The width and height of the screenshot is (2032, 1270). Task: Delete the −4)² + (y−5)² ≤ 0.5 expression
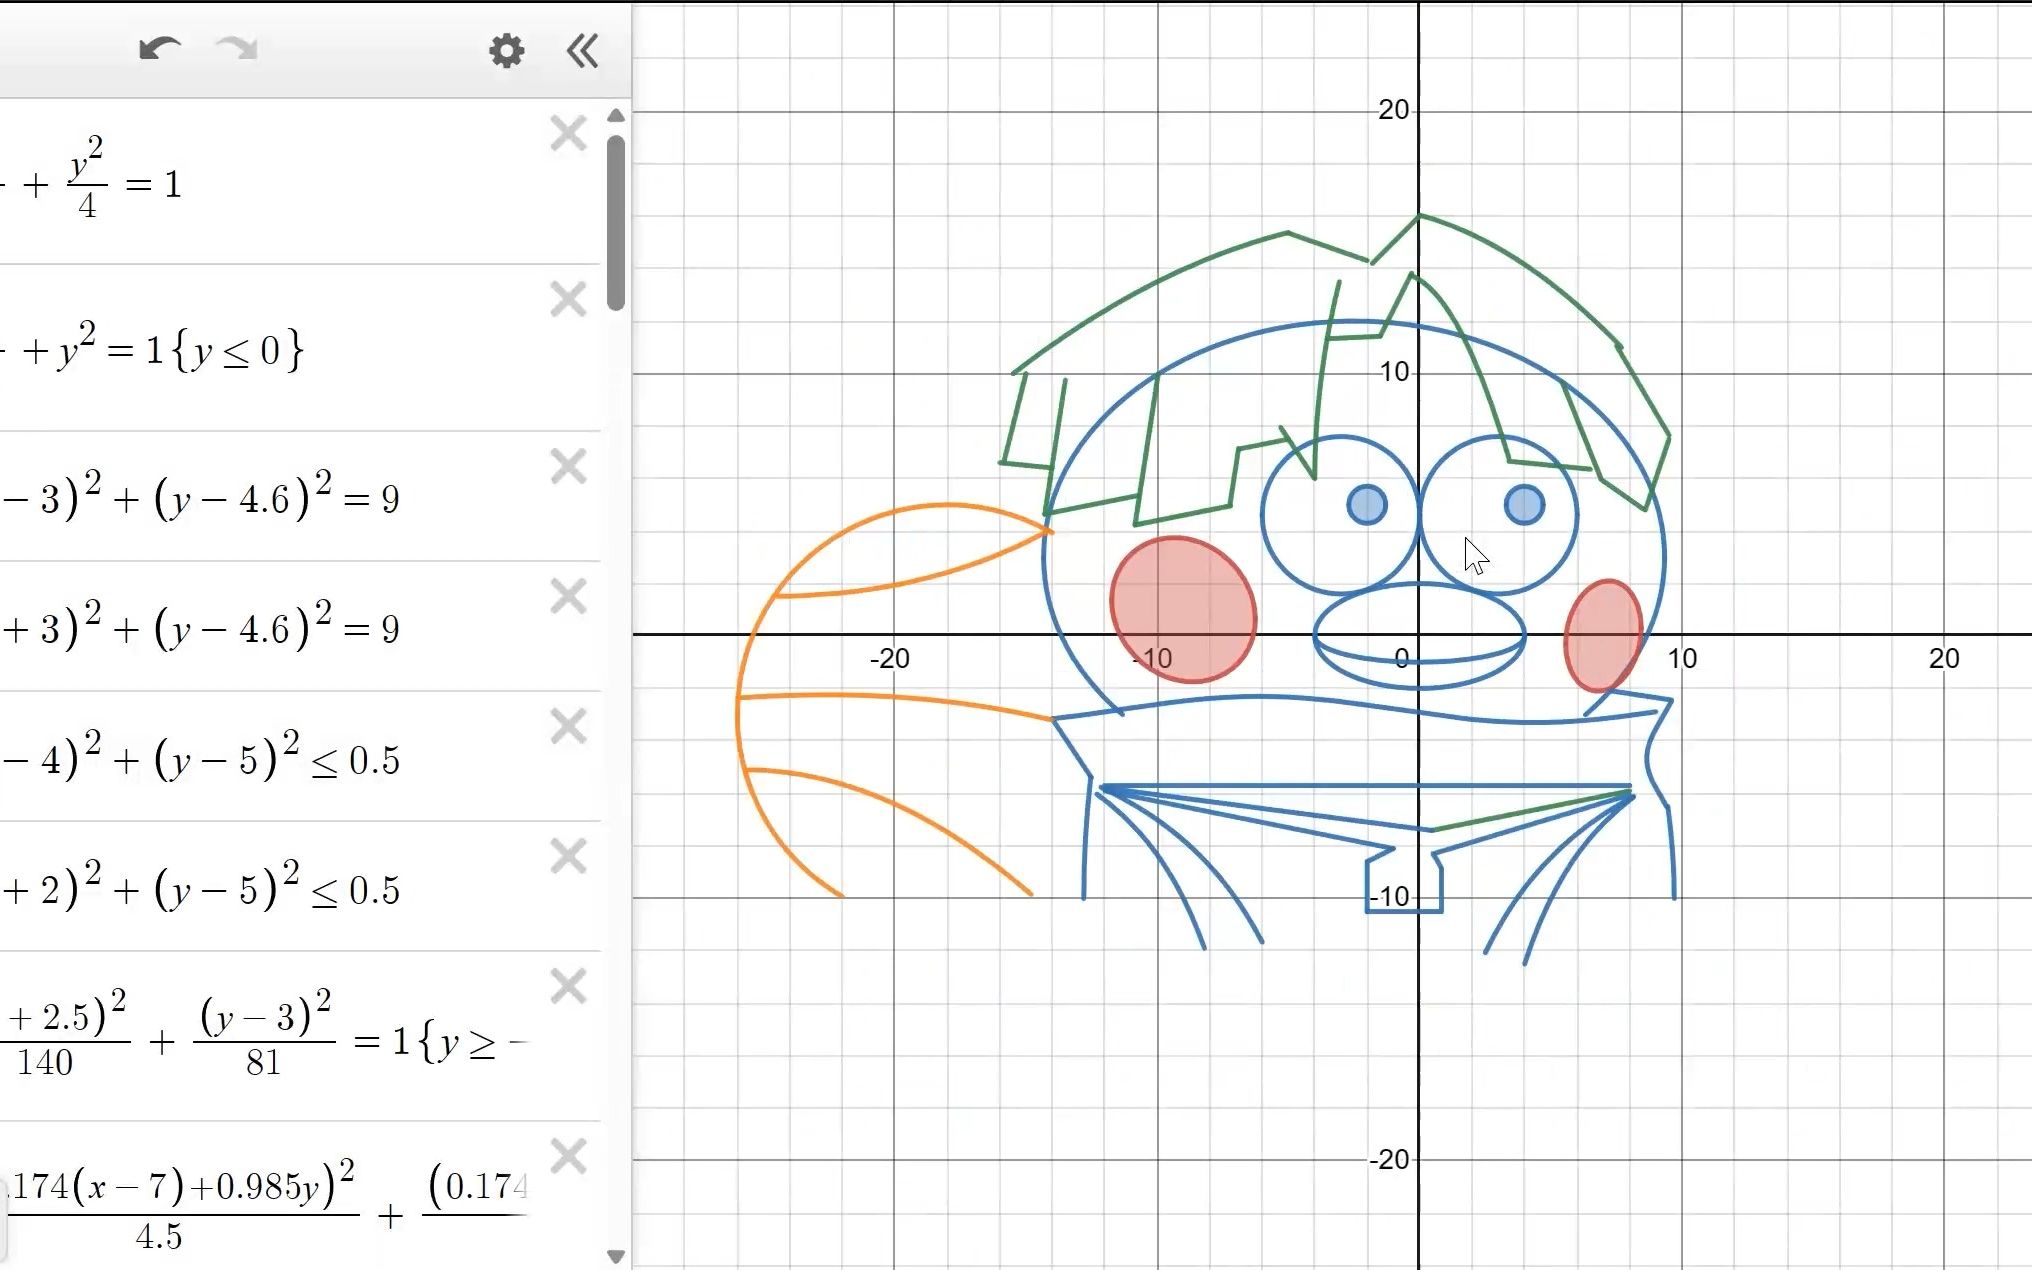pyautogui.click(x=568, y=726)
